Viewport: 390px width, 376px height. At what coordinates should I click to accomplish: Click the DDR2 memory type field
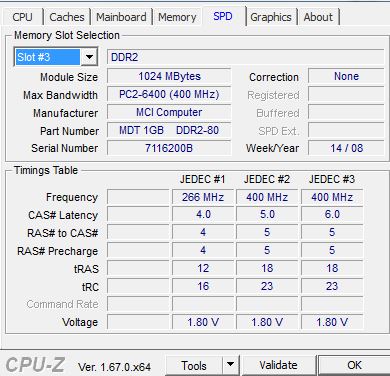pyautogui.click(x=245, y=57)
